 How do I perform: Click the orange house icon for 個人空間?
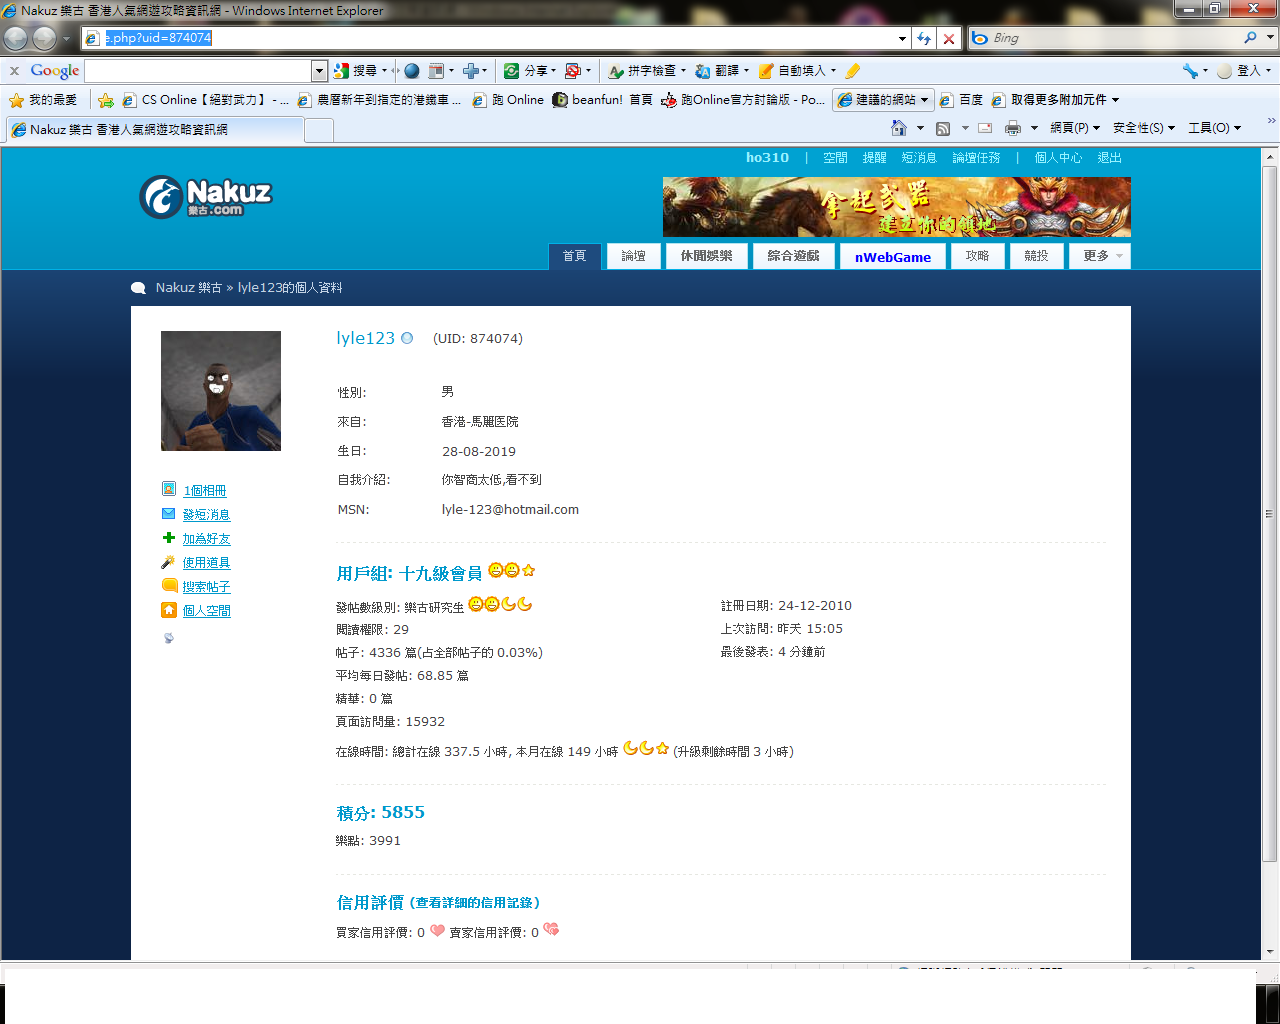(x=169, y=610)
